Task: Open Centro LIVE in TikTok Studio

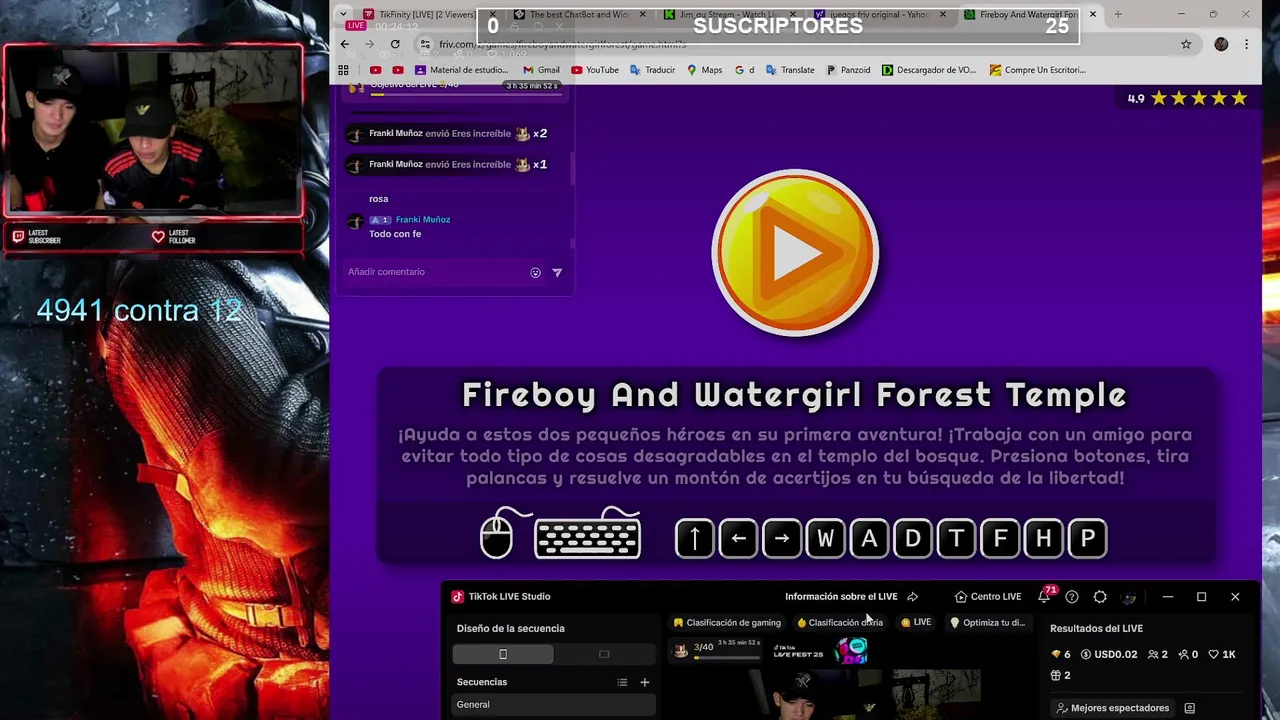Action: (988, 597)
